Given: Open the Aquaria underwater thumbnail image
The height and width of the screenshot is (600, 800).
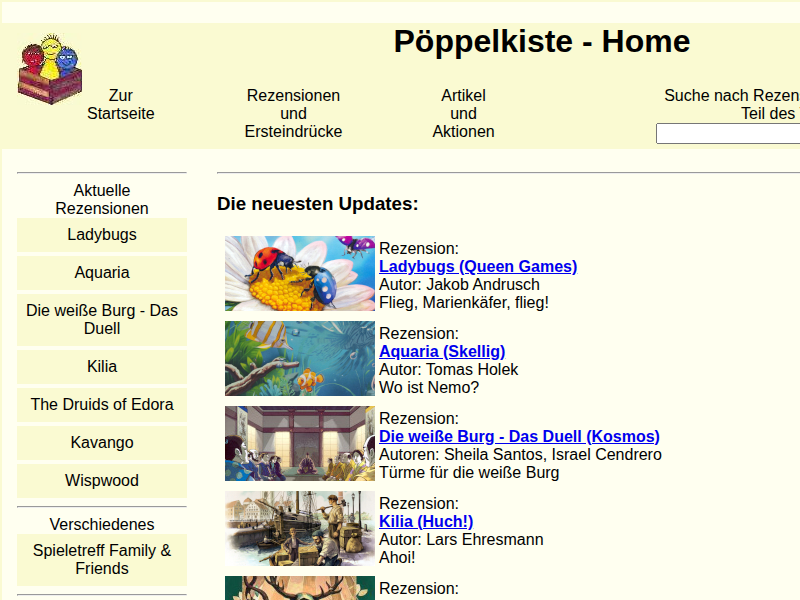Looking at the screenshot, I should pyautogui.click(x=299, y=359).
